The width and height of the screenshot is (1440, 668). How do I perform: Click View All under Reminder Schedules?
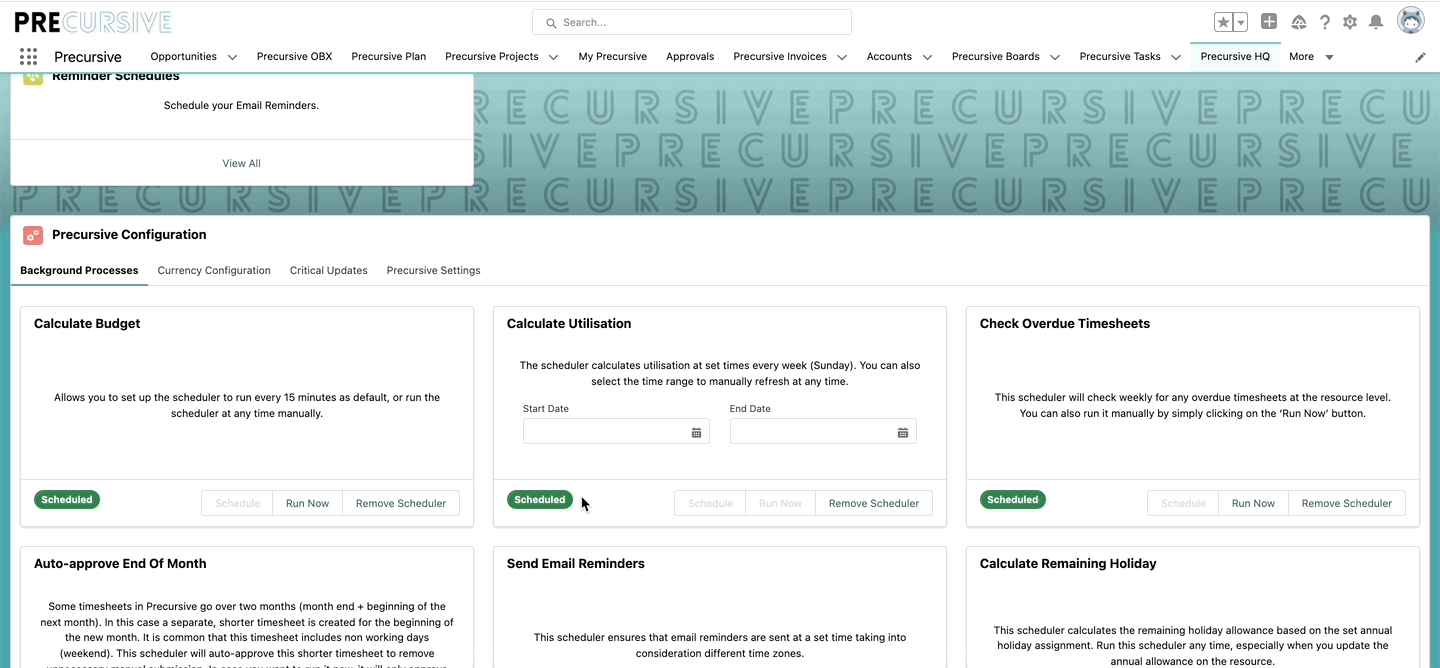click(x=241, y=163)
